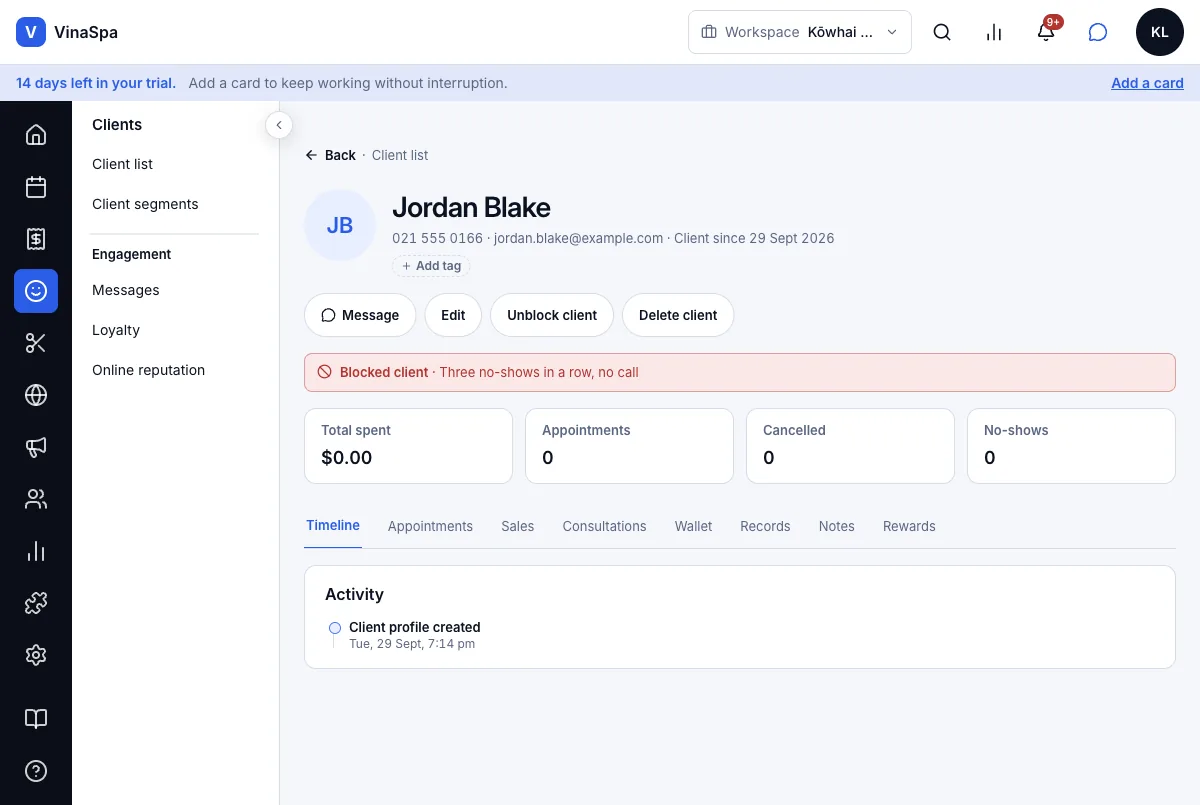Screen dimensions: 1200x805
Task: Click the Client list breadcrumb
Action: click(x=400, y=155)
